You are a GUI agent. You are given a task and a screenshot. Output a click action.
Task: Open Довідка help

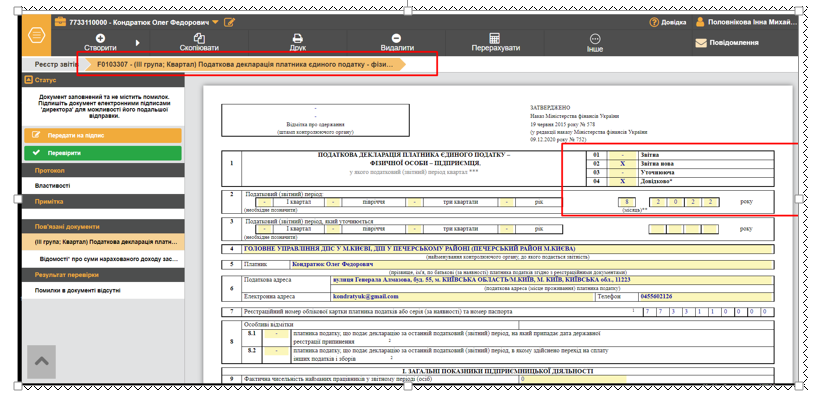coord(668,22)
